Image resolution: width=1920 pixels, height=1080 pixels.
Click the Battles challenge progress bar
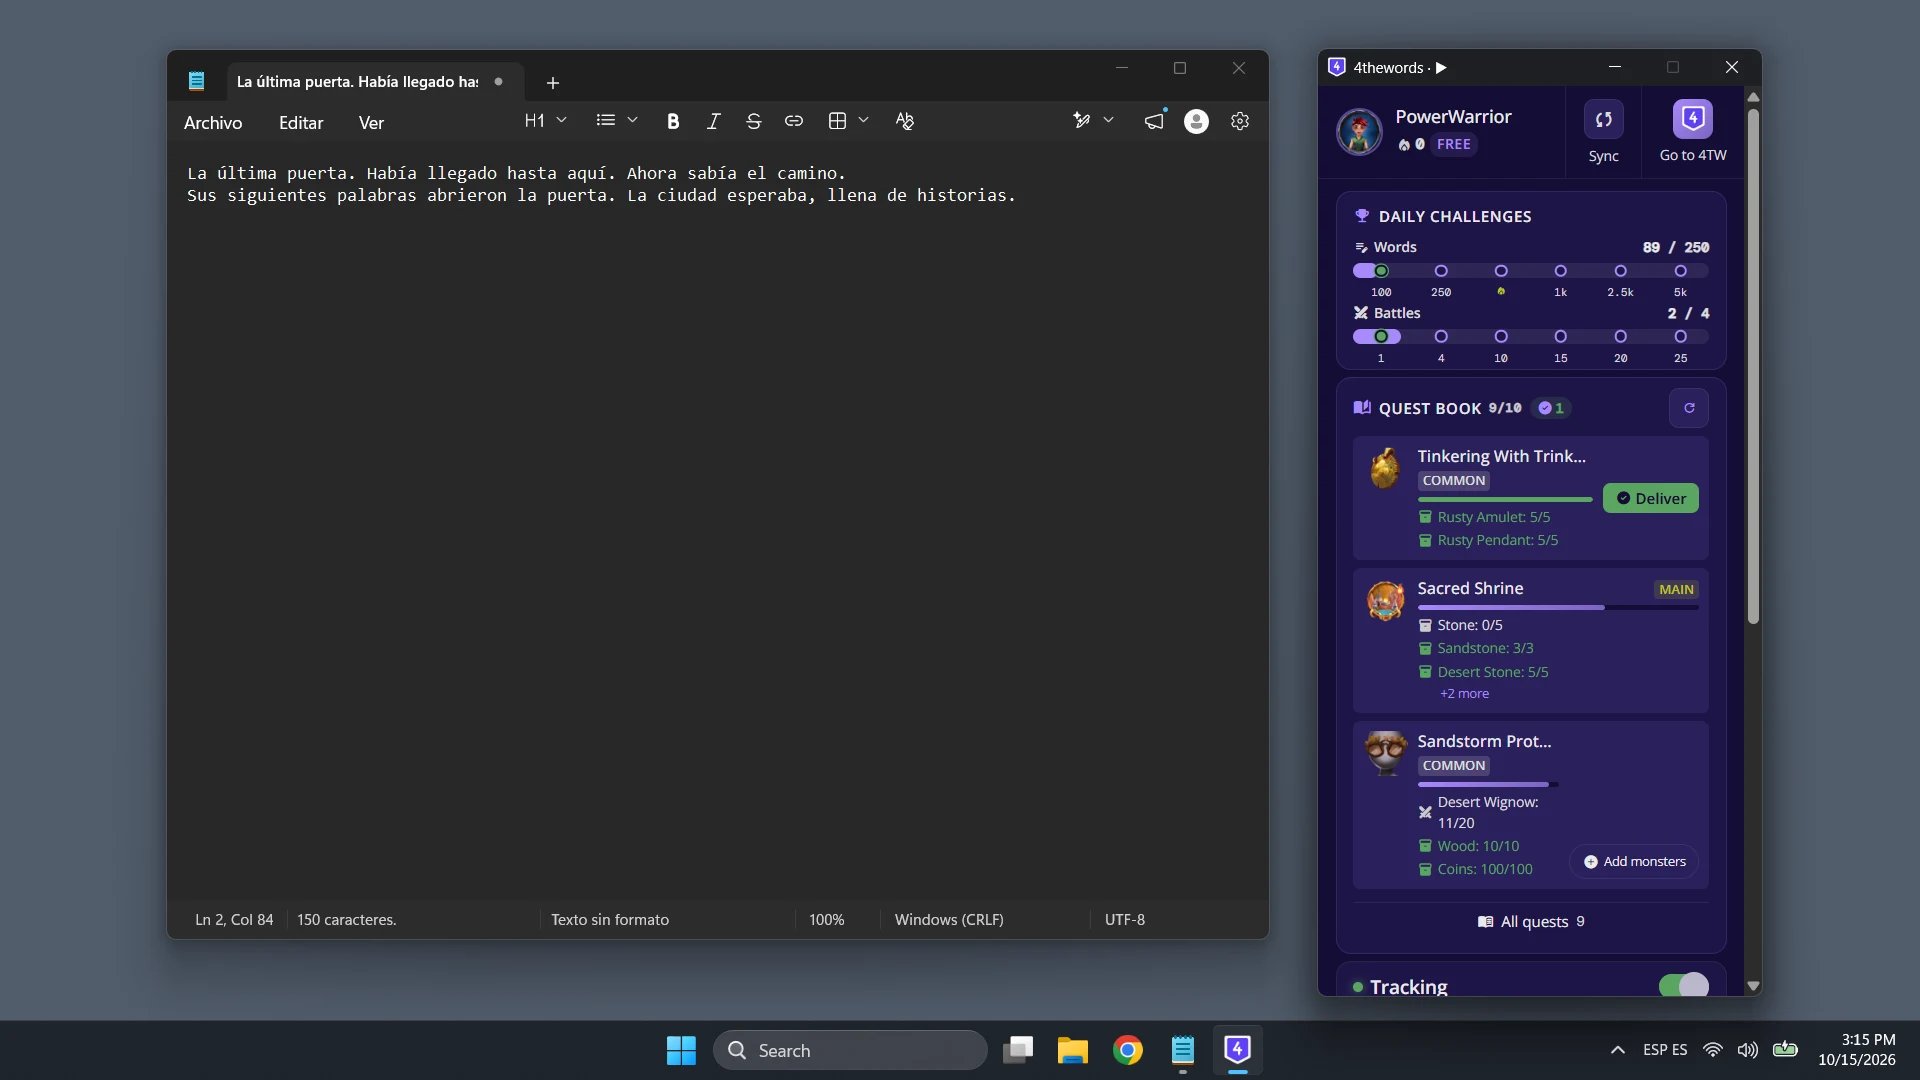click(1530, 337)
